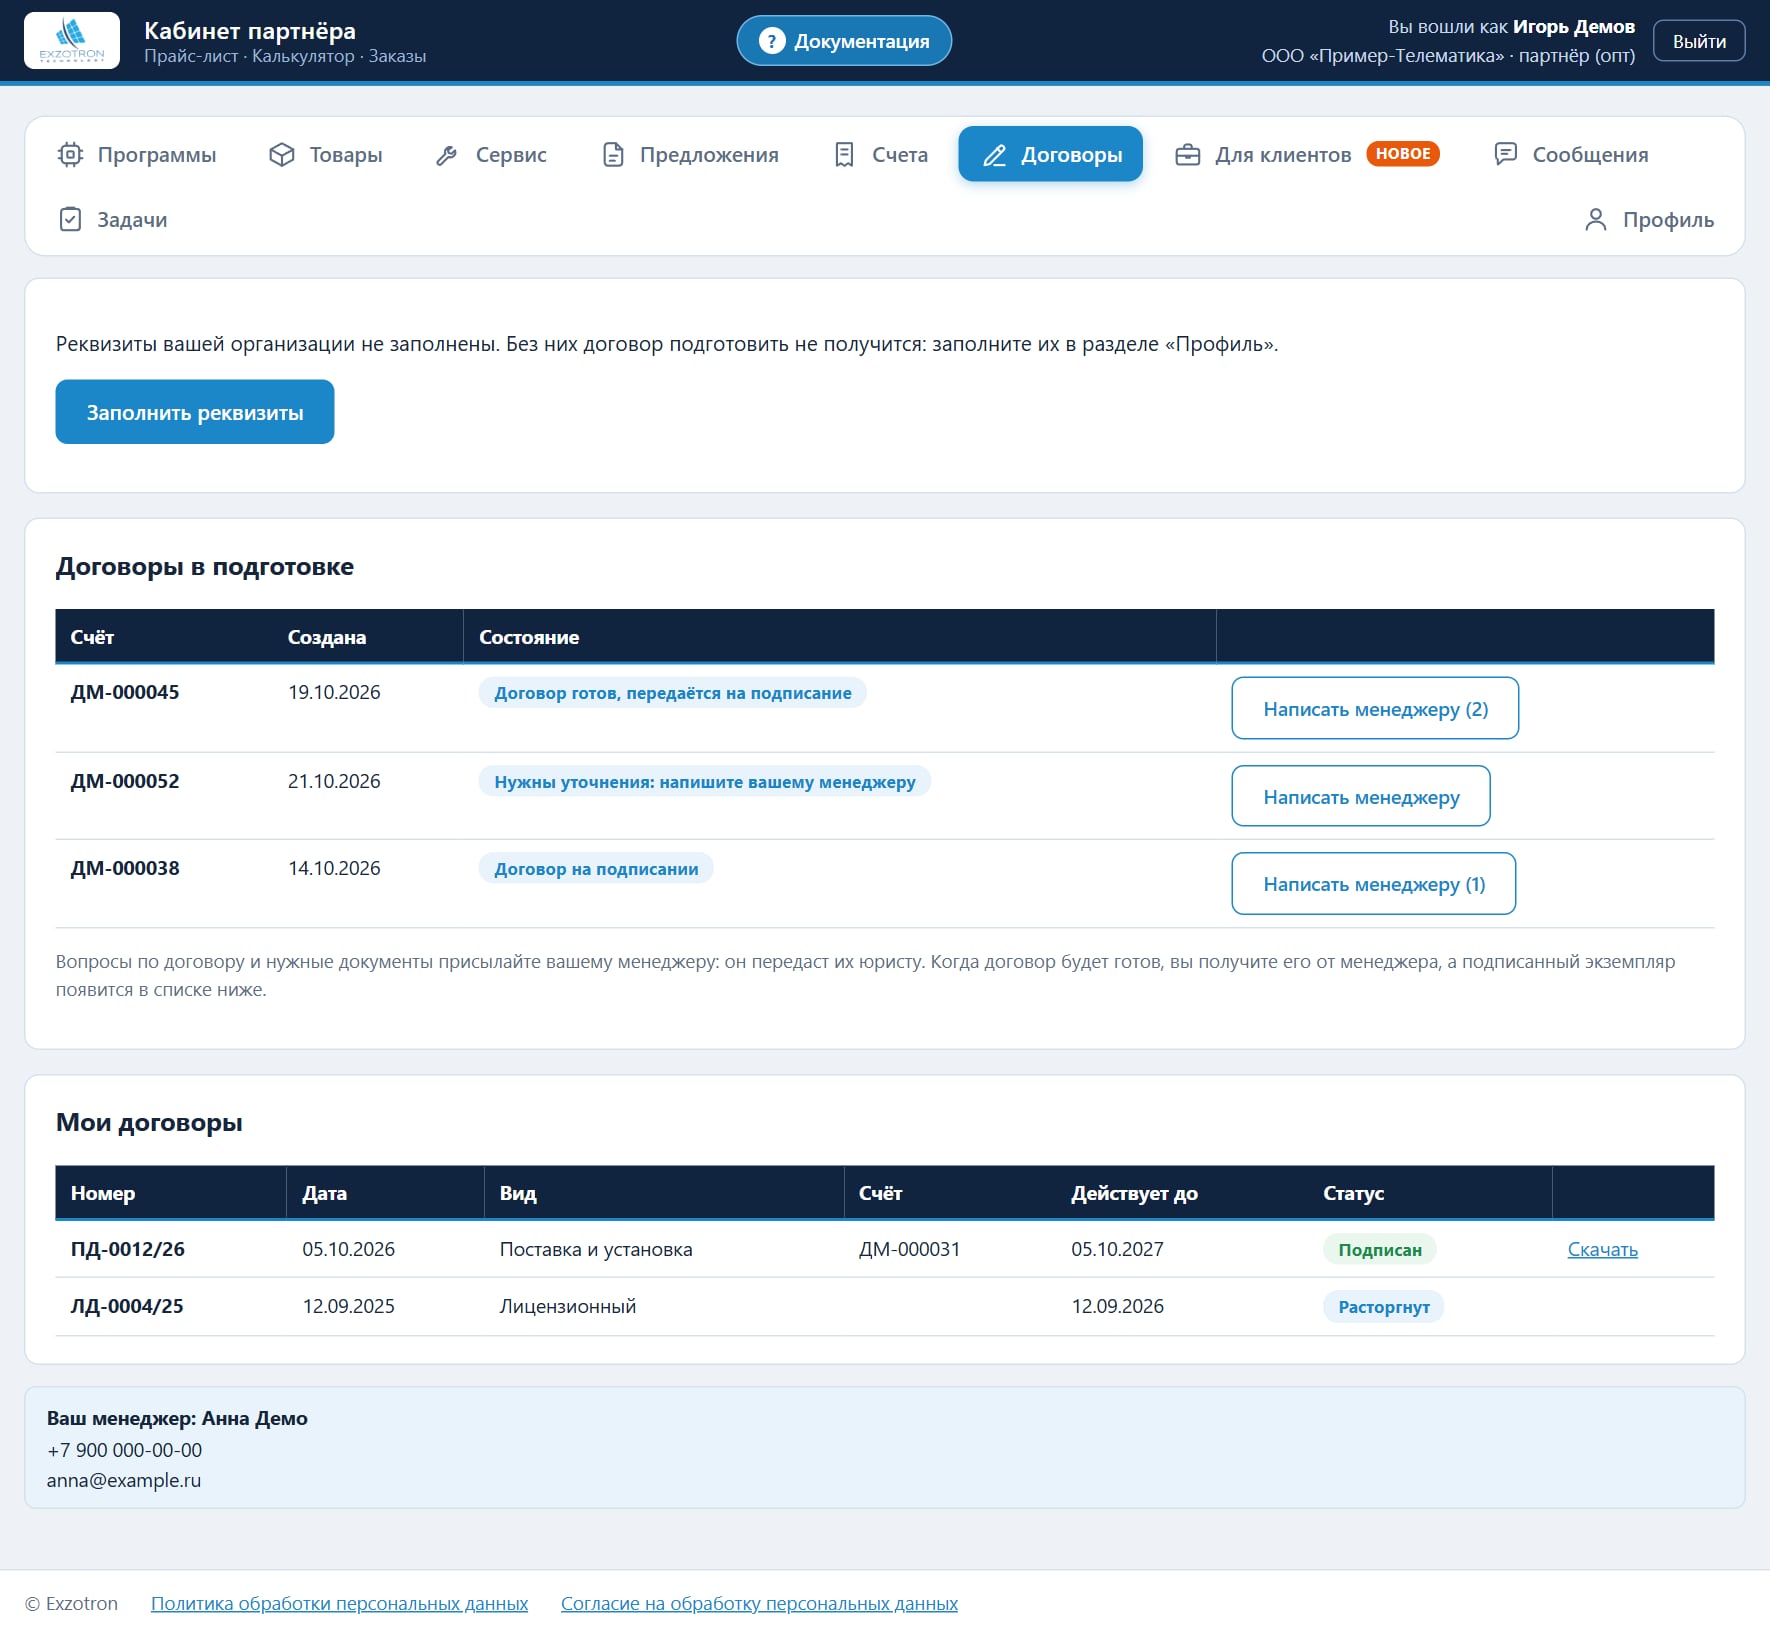Image resolution: width=1770 pixels, height=1635 pixels.
Task: Click the chip icon next to Программы
Action: (x=70, y=155)
